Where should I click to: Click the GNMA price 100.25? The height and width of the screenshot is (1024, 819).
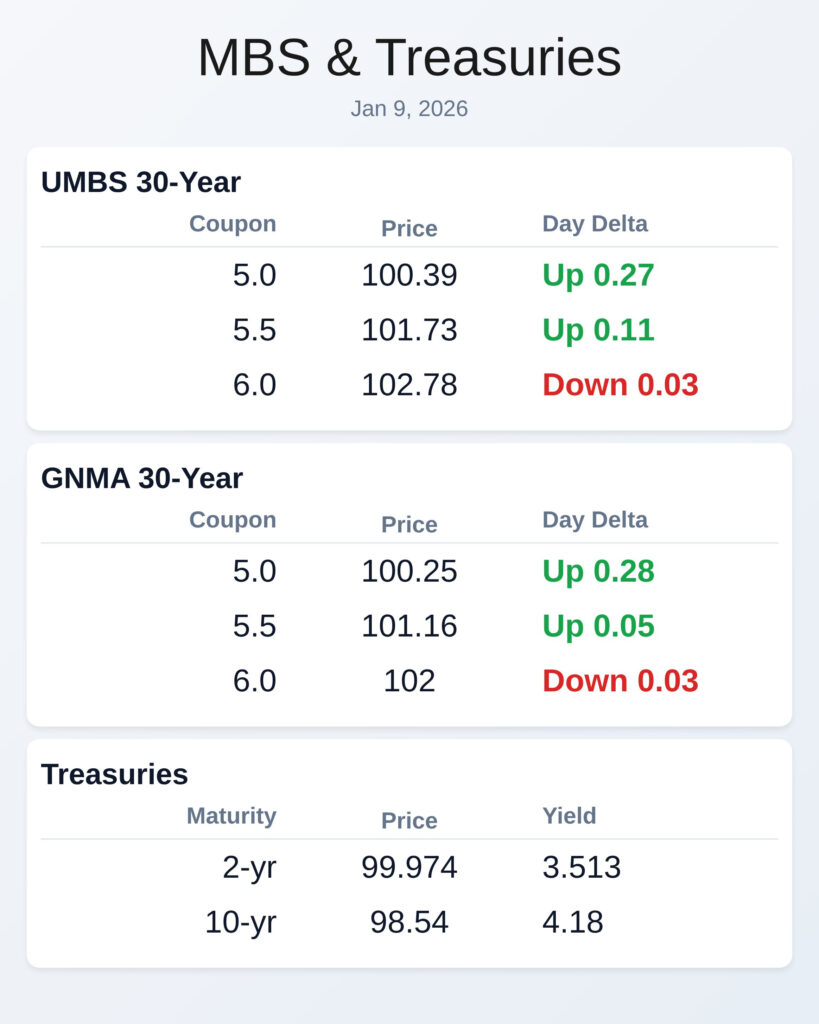point(409,571)
